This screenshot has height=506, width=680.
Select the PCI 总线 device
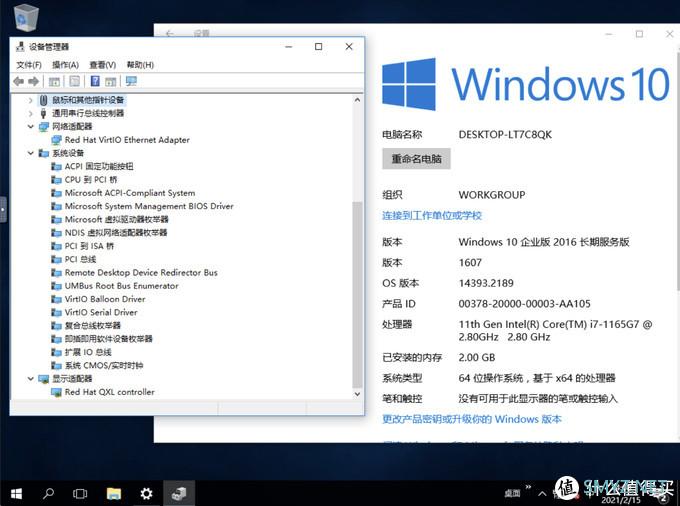(x=80, y=259)
